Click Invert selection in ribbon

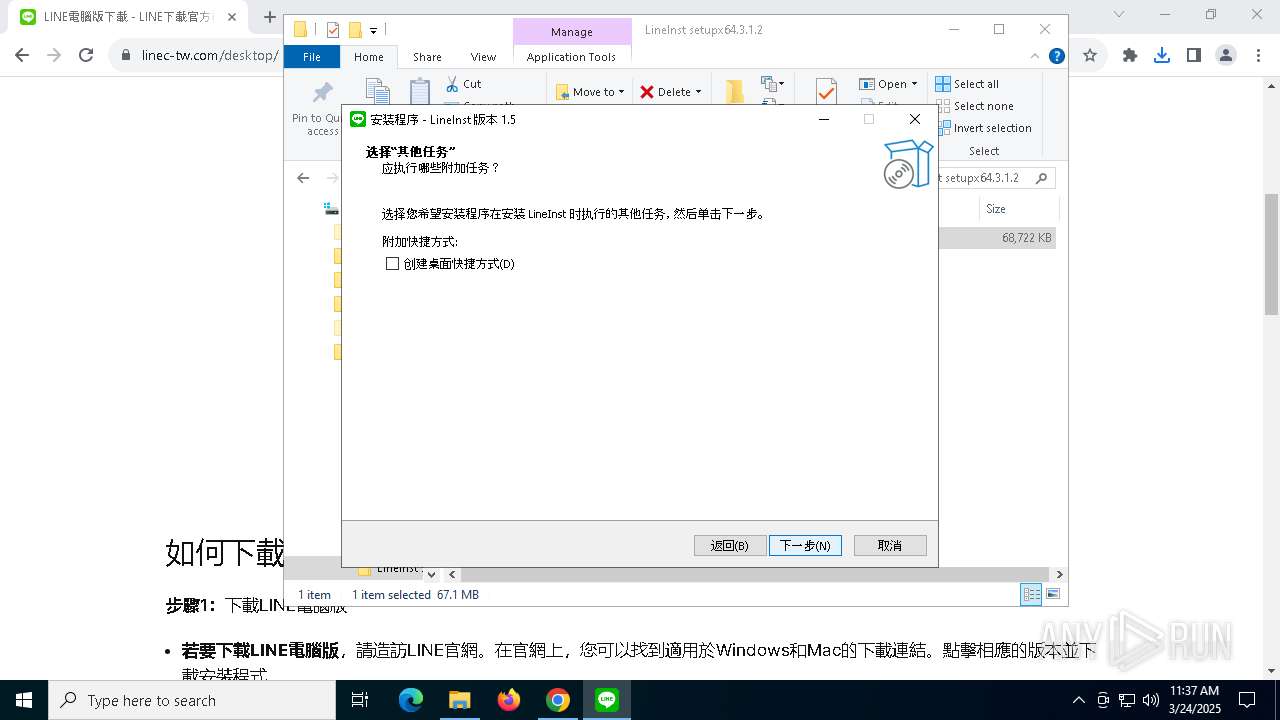pyautogui.click(x=983, y=128)
